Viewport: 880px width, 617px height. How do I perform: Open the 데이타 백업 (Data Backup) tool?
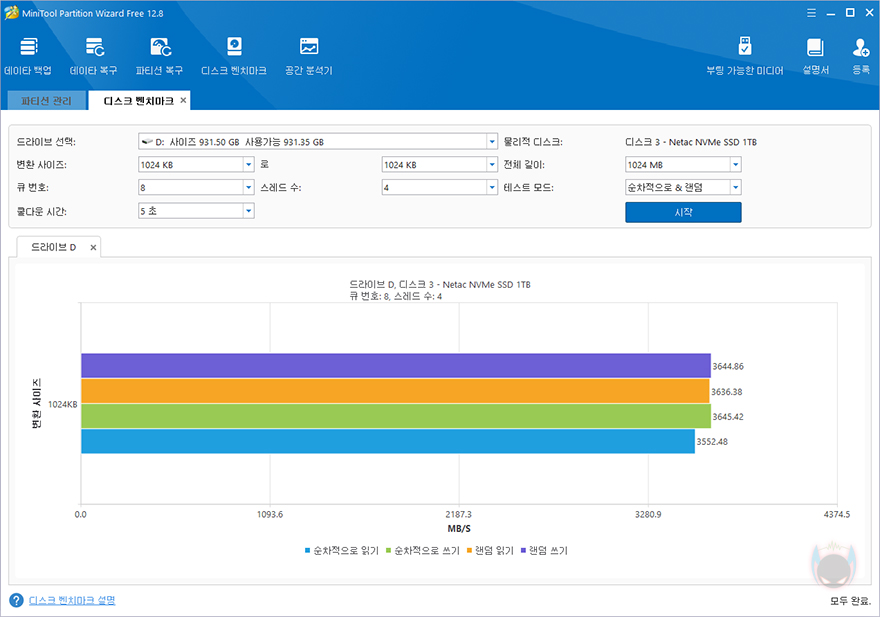pos(28,56)
